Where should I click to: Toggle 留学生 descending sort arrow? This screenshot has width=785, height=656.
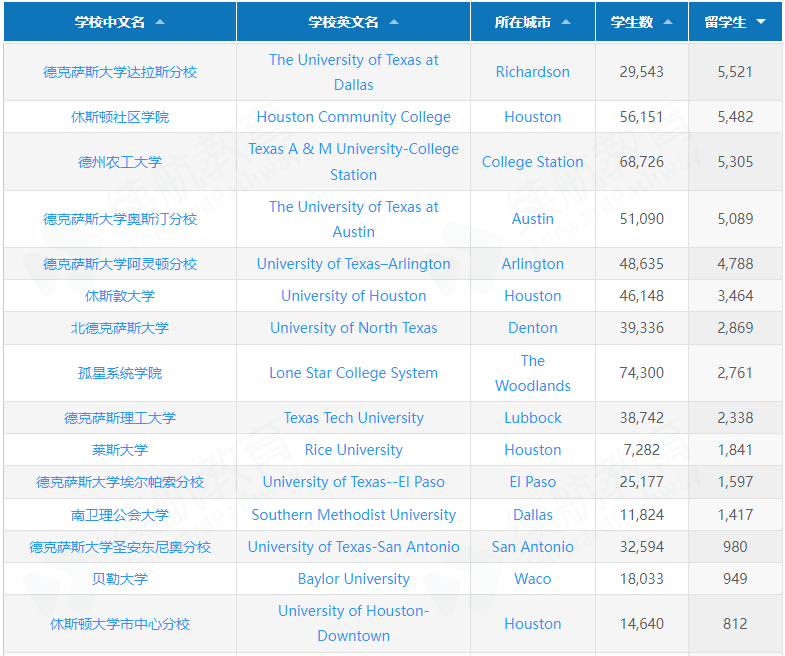tap(761, 22)
